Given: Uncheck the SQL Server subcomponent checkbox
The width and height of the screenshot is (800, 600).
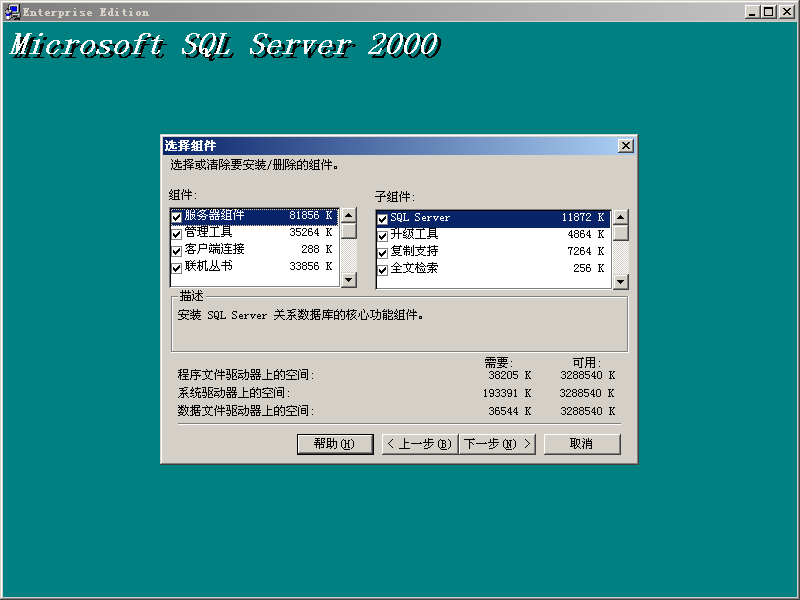Looking at the screenshot, I should pyautogui.click(x=383, y=219).
